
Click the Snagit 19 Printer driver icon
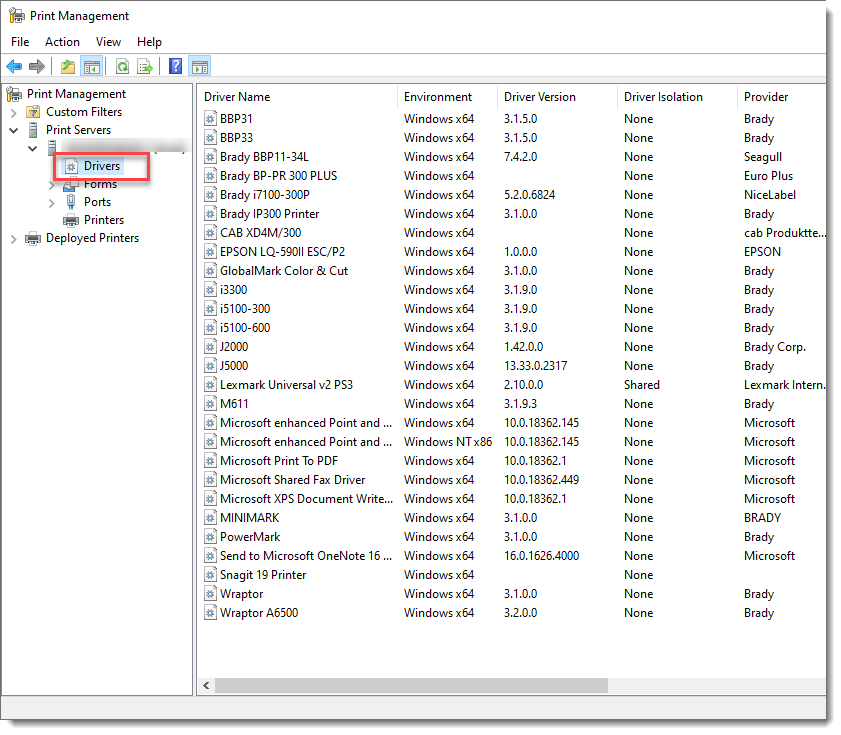210,575
